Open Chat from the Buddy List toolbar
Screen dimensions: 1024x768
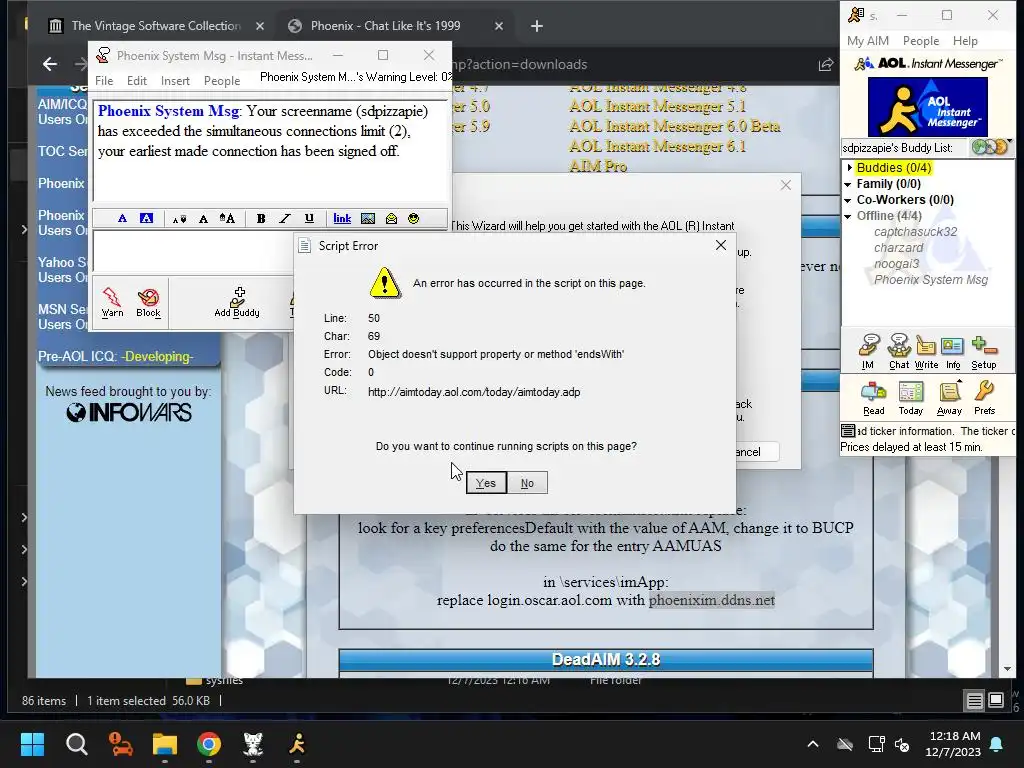pos(899,352)
